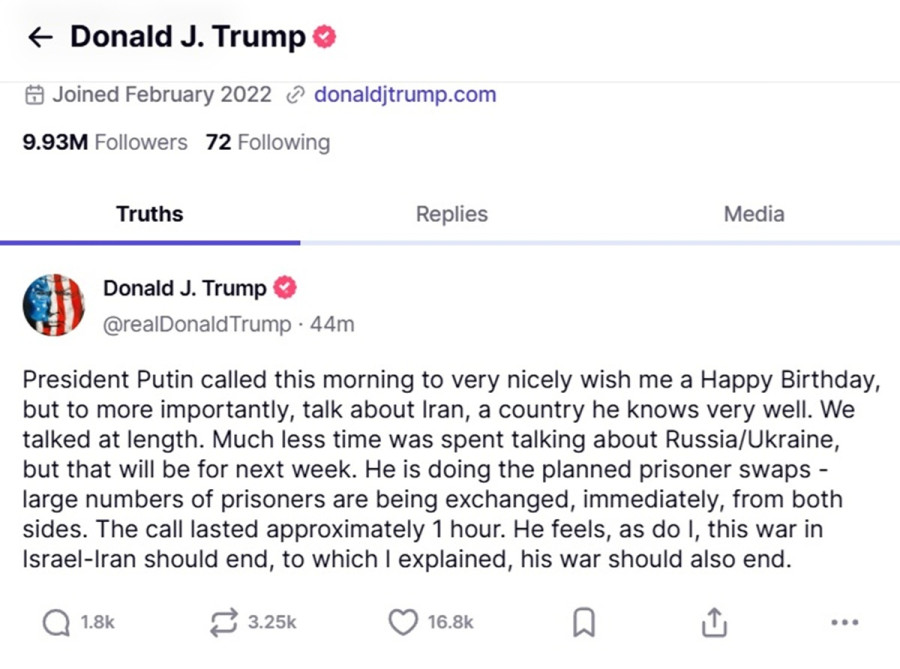Image resolution: width=900 pixels, height=669 pixels.
Task: Switch to the Replies tab
Action: (x=451, y=213)
